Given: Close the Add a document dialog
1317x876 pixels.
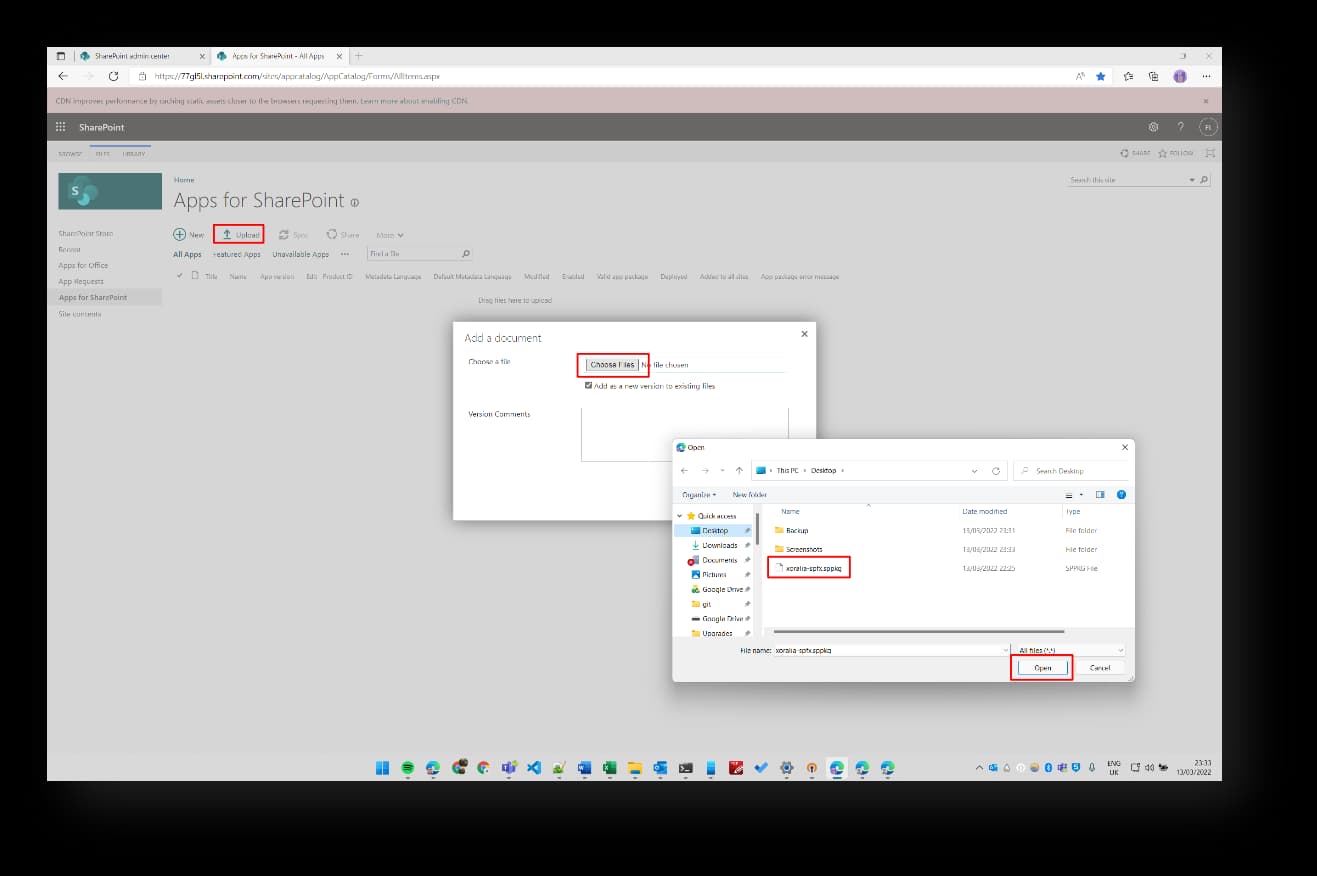Looking at the screenshot, I should click(805, 334).
